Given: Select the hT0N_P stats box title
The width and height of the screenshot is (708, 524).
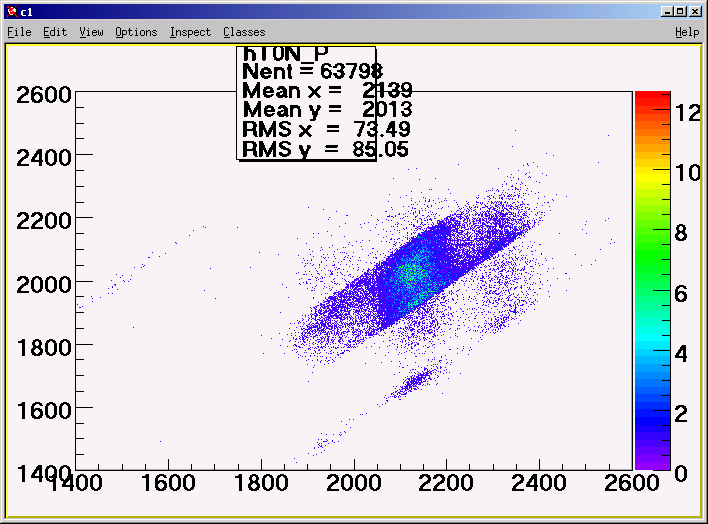Looking at the screenshot, I should coord(285,54).
